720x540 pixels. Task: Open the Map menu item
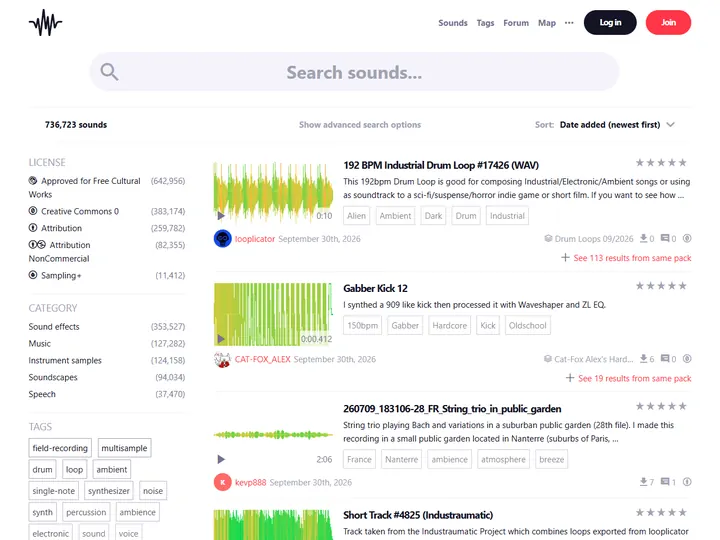547,23
